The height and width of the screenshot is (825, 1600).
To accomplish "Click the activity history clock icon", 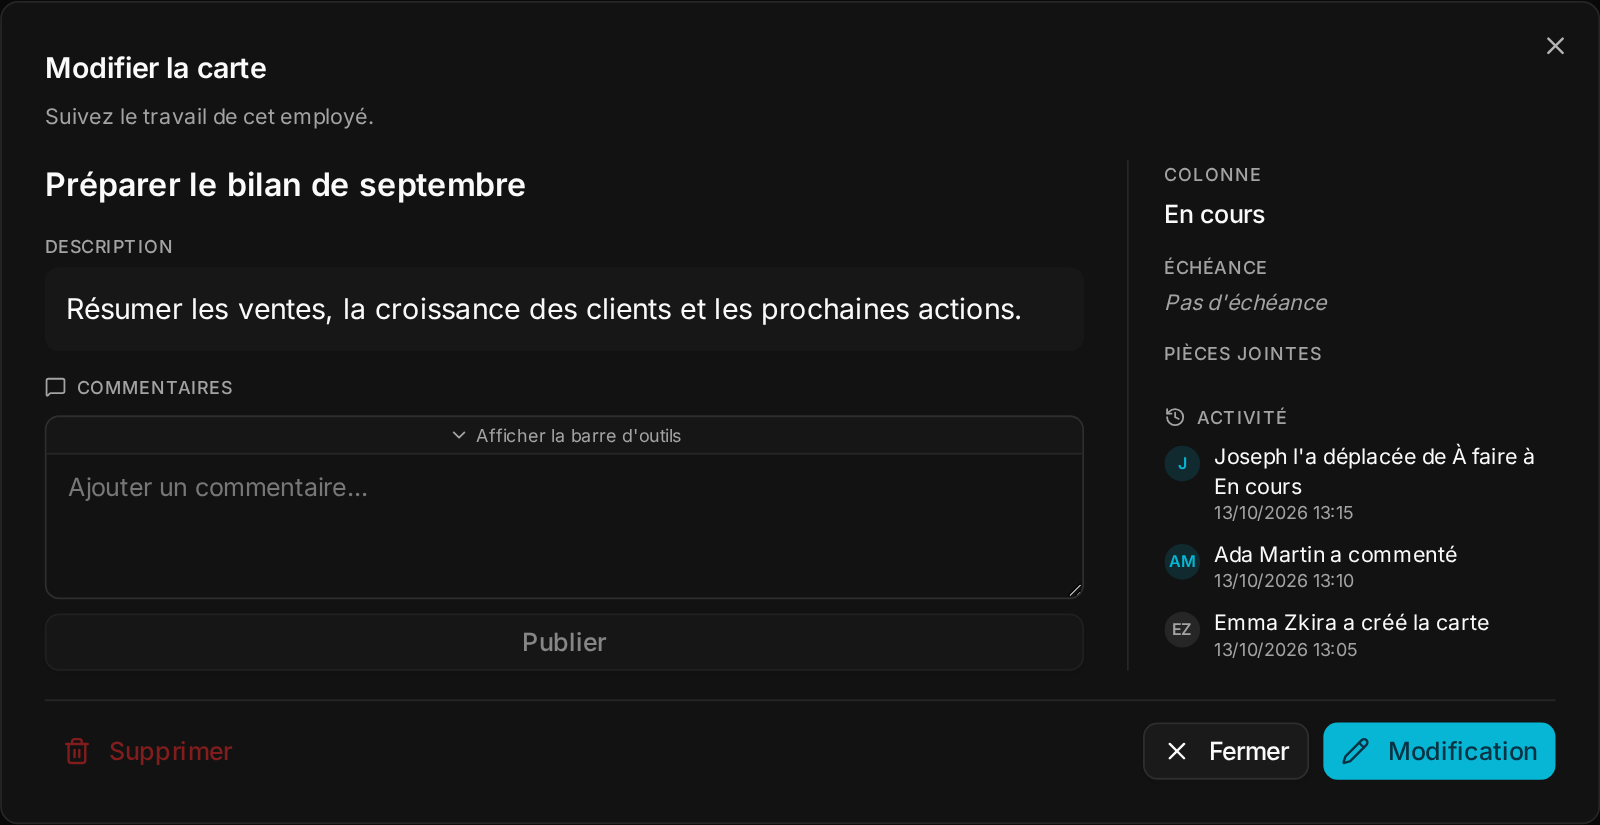I will click(x=1175, y=417).
